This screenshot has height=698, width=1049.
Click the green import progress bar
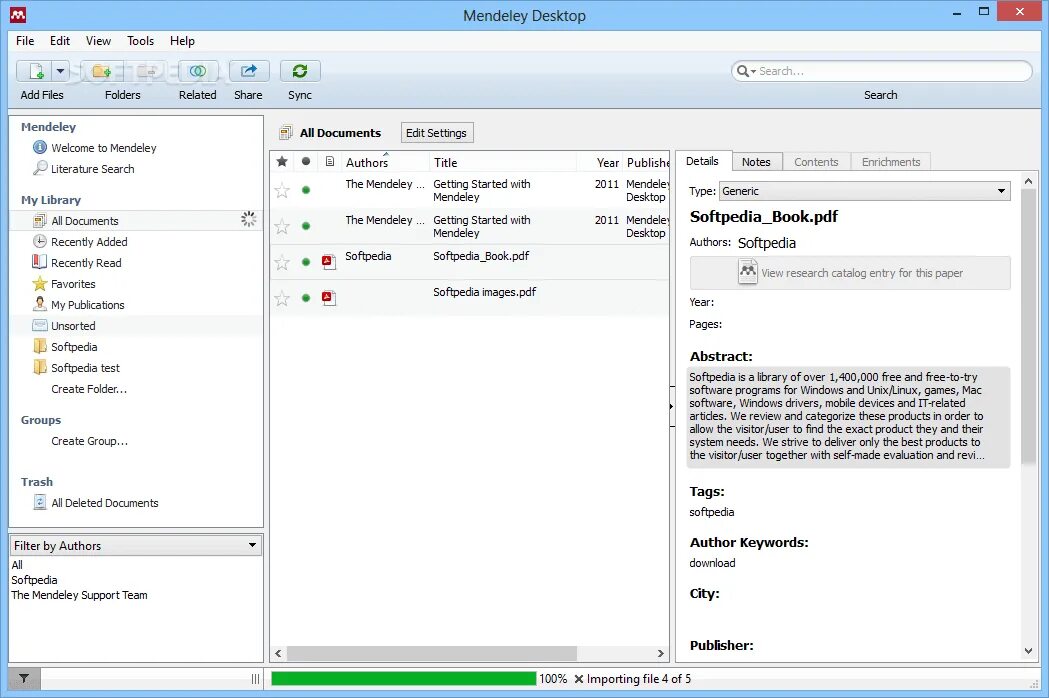coord(403,679)
